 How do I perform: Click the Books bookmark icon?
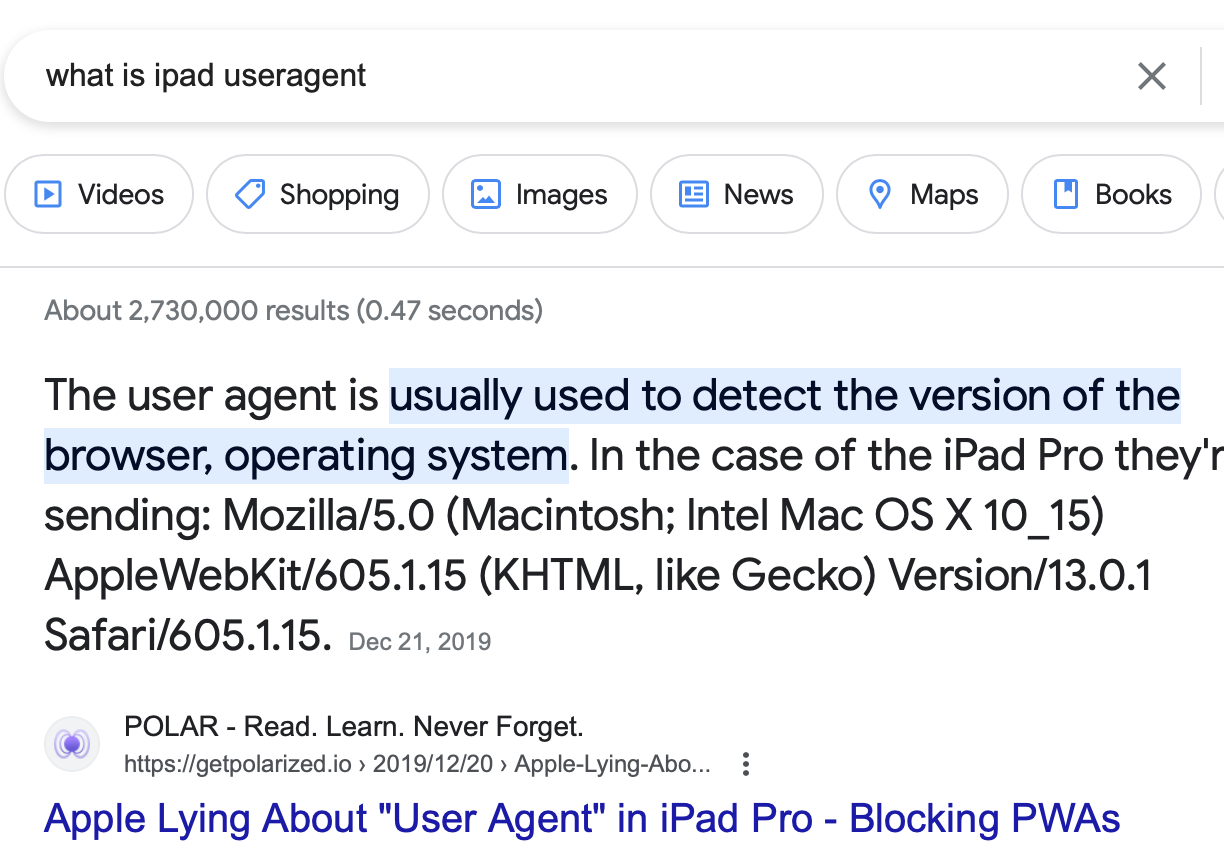pos(1066,194)
